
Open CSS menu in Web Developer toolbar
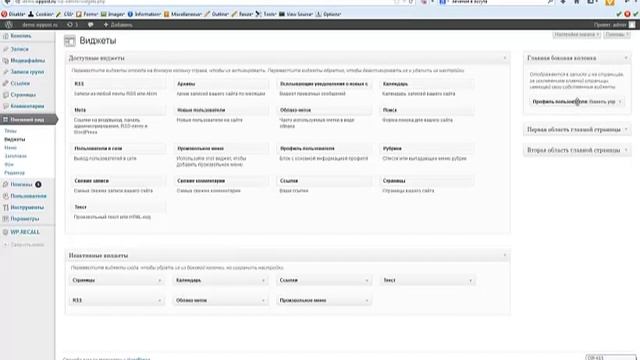pos(64,14)
